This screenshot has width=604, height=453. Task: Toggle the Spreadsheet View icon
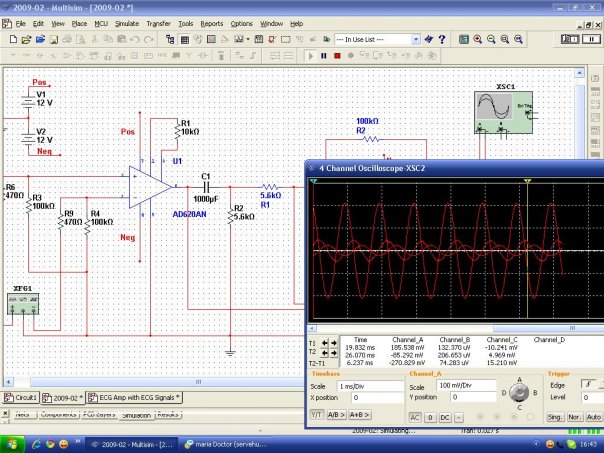coord(185,39)
